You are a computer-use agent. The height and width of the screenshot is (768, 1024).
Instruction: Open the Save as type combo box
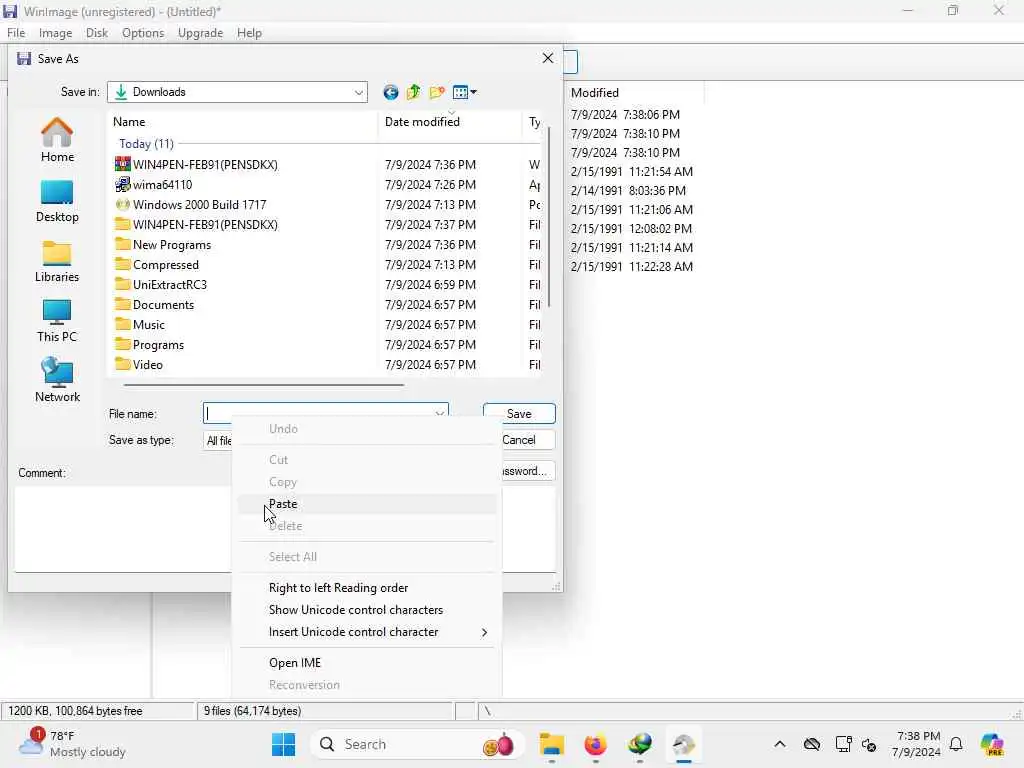pyautogui.click(x=218, y=440)
